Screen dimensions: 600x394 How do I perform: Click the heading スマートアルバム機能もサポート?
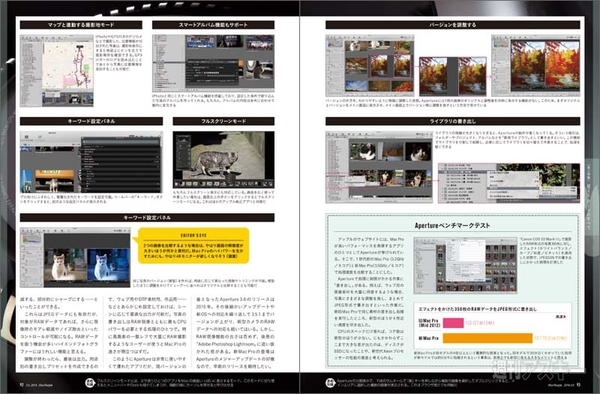coord(213,25)
